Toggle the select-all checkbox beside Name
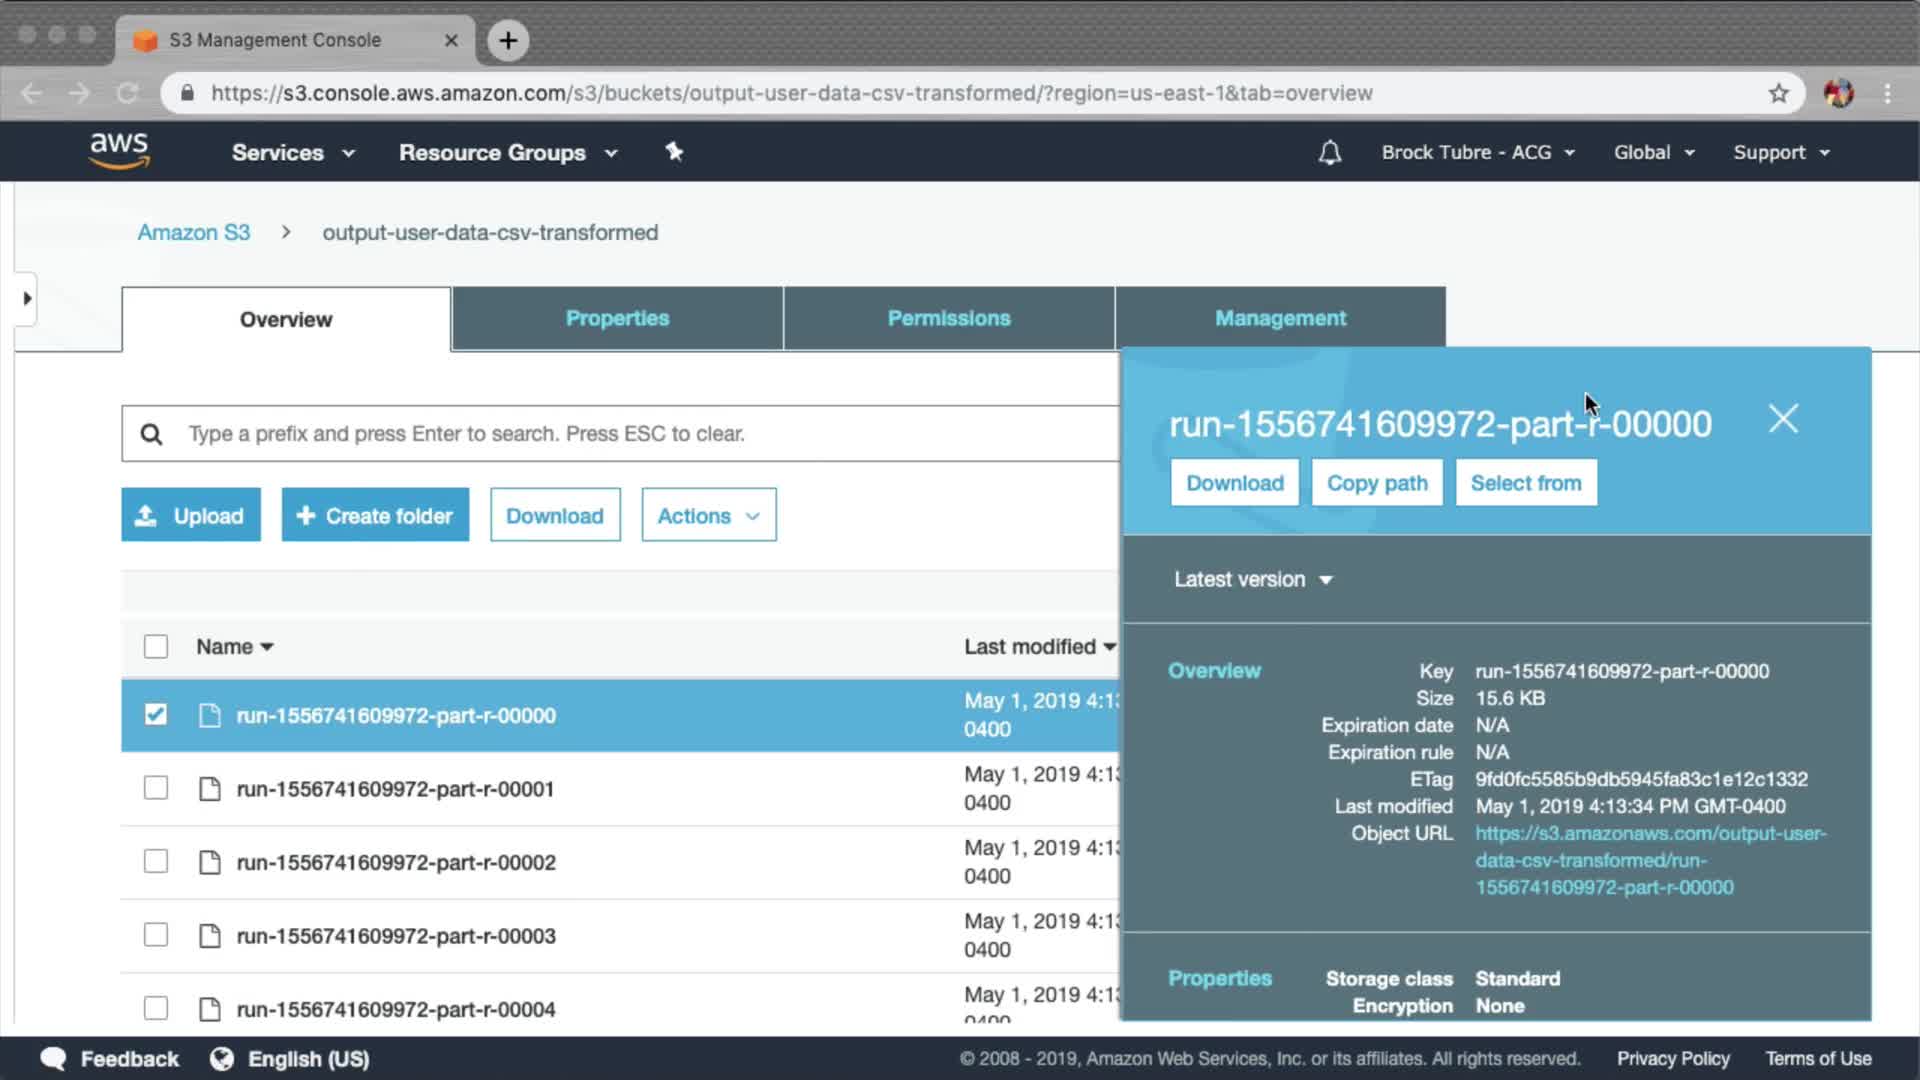Viewport: 1920px width, 1080px height. pyautogui.click(x=156, y=646)
